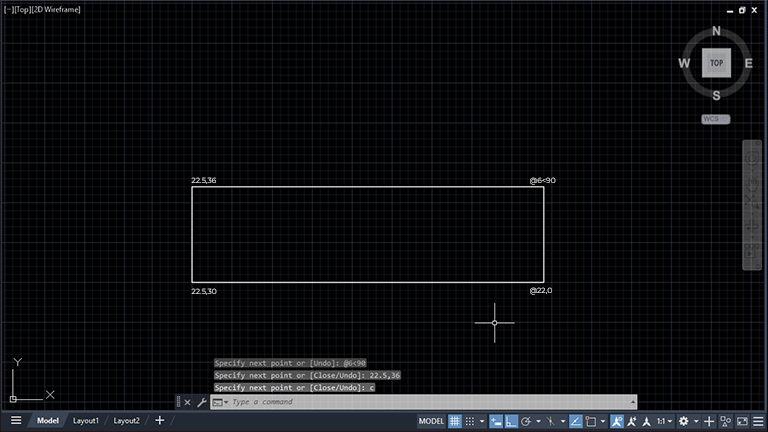
Task: Open the [Top] view controls menu
Action: [x=23, y=9]
